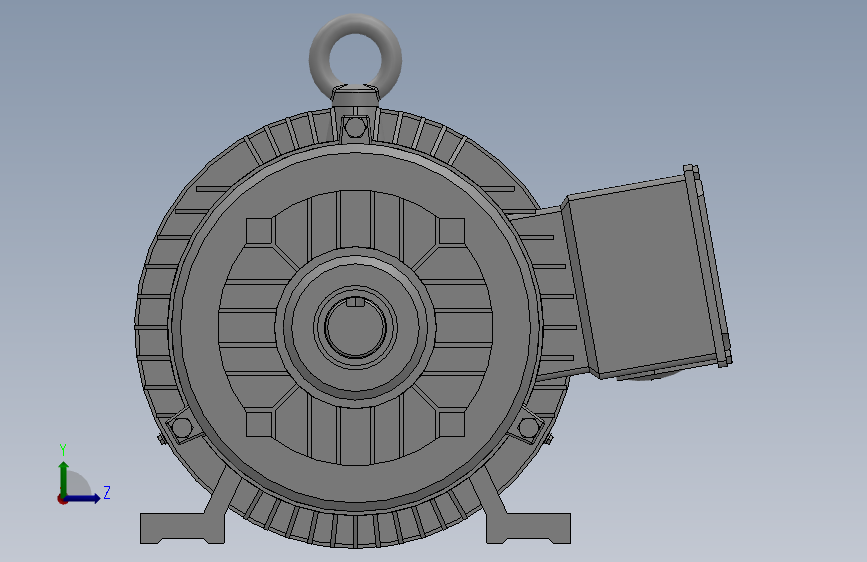Click the Z axis label of the triad

[x=107, y=492]
